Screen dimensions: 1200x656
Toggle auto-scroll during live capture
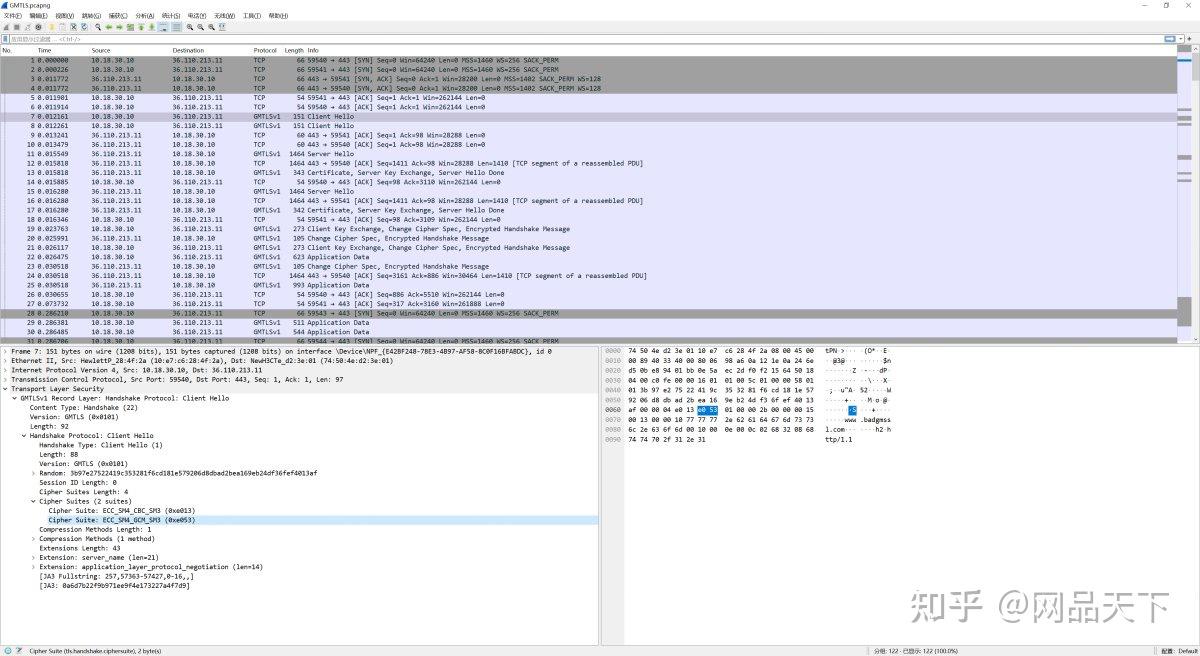[x=164, y=27]
